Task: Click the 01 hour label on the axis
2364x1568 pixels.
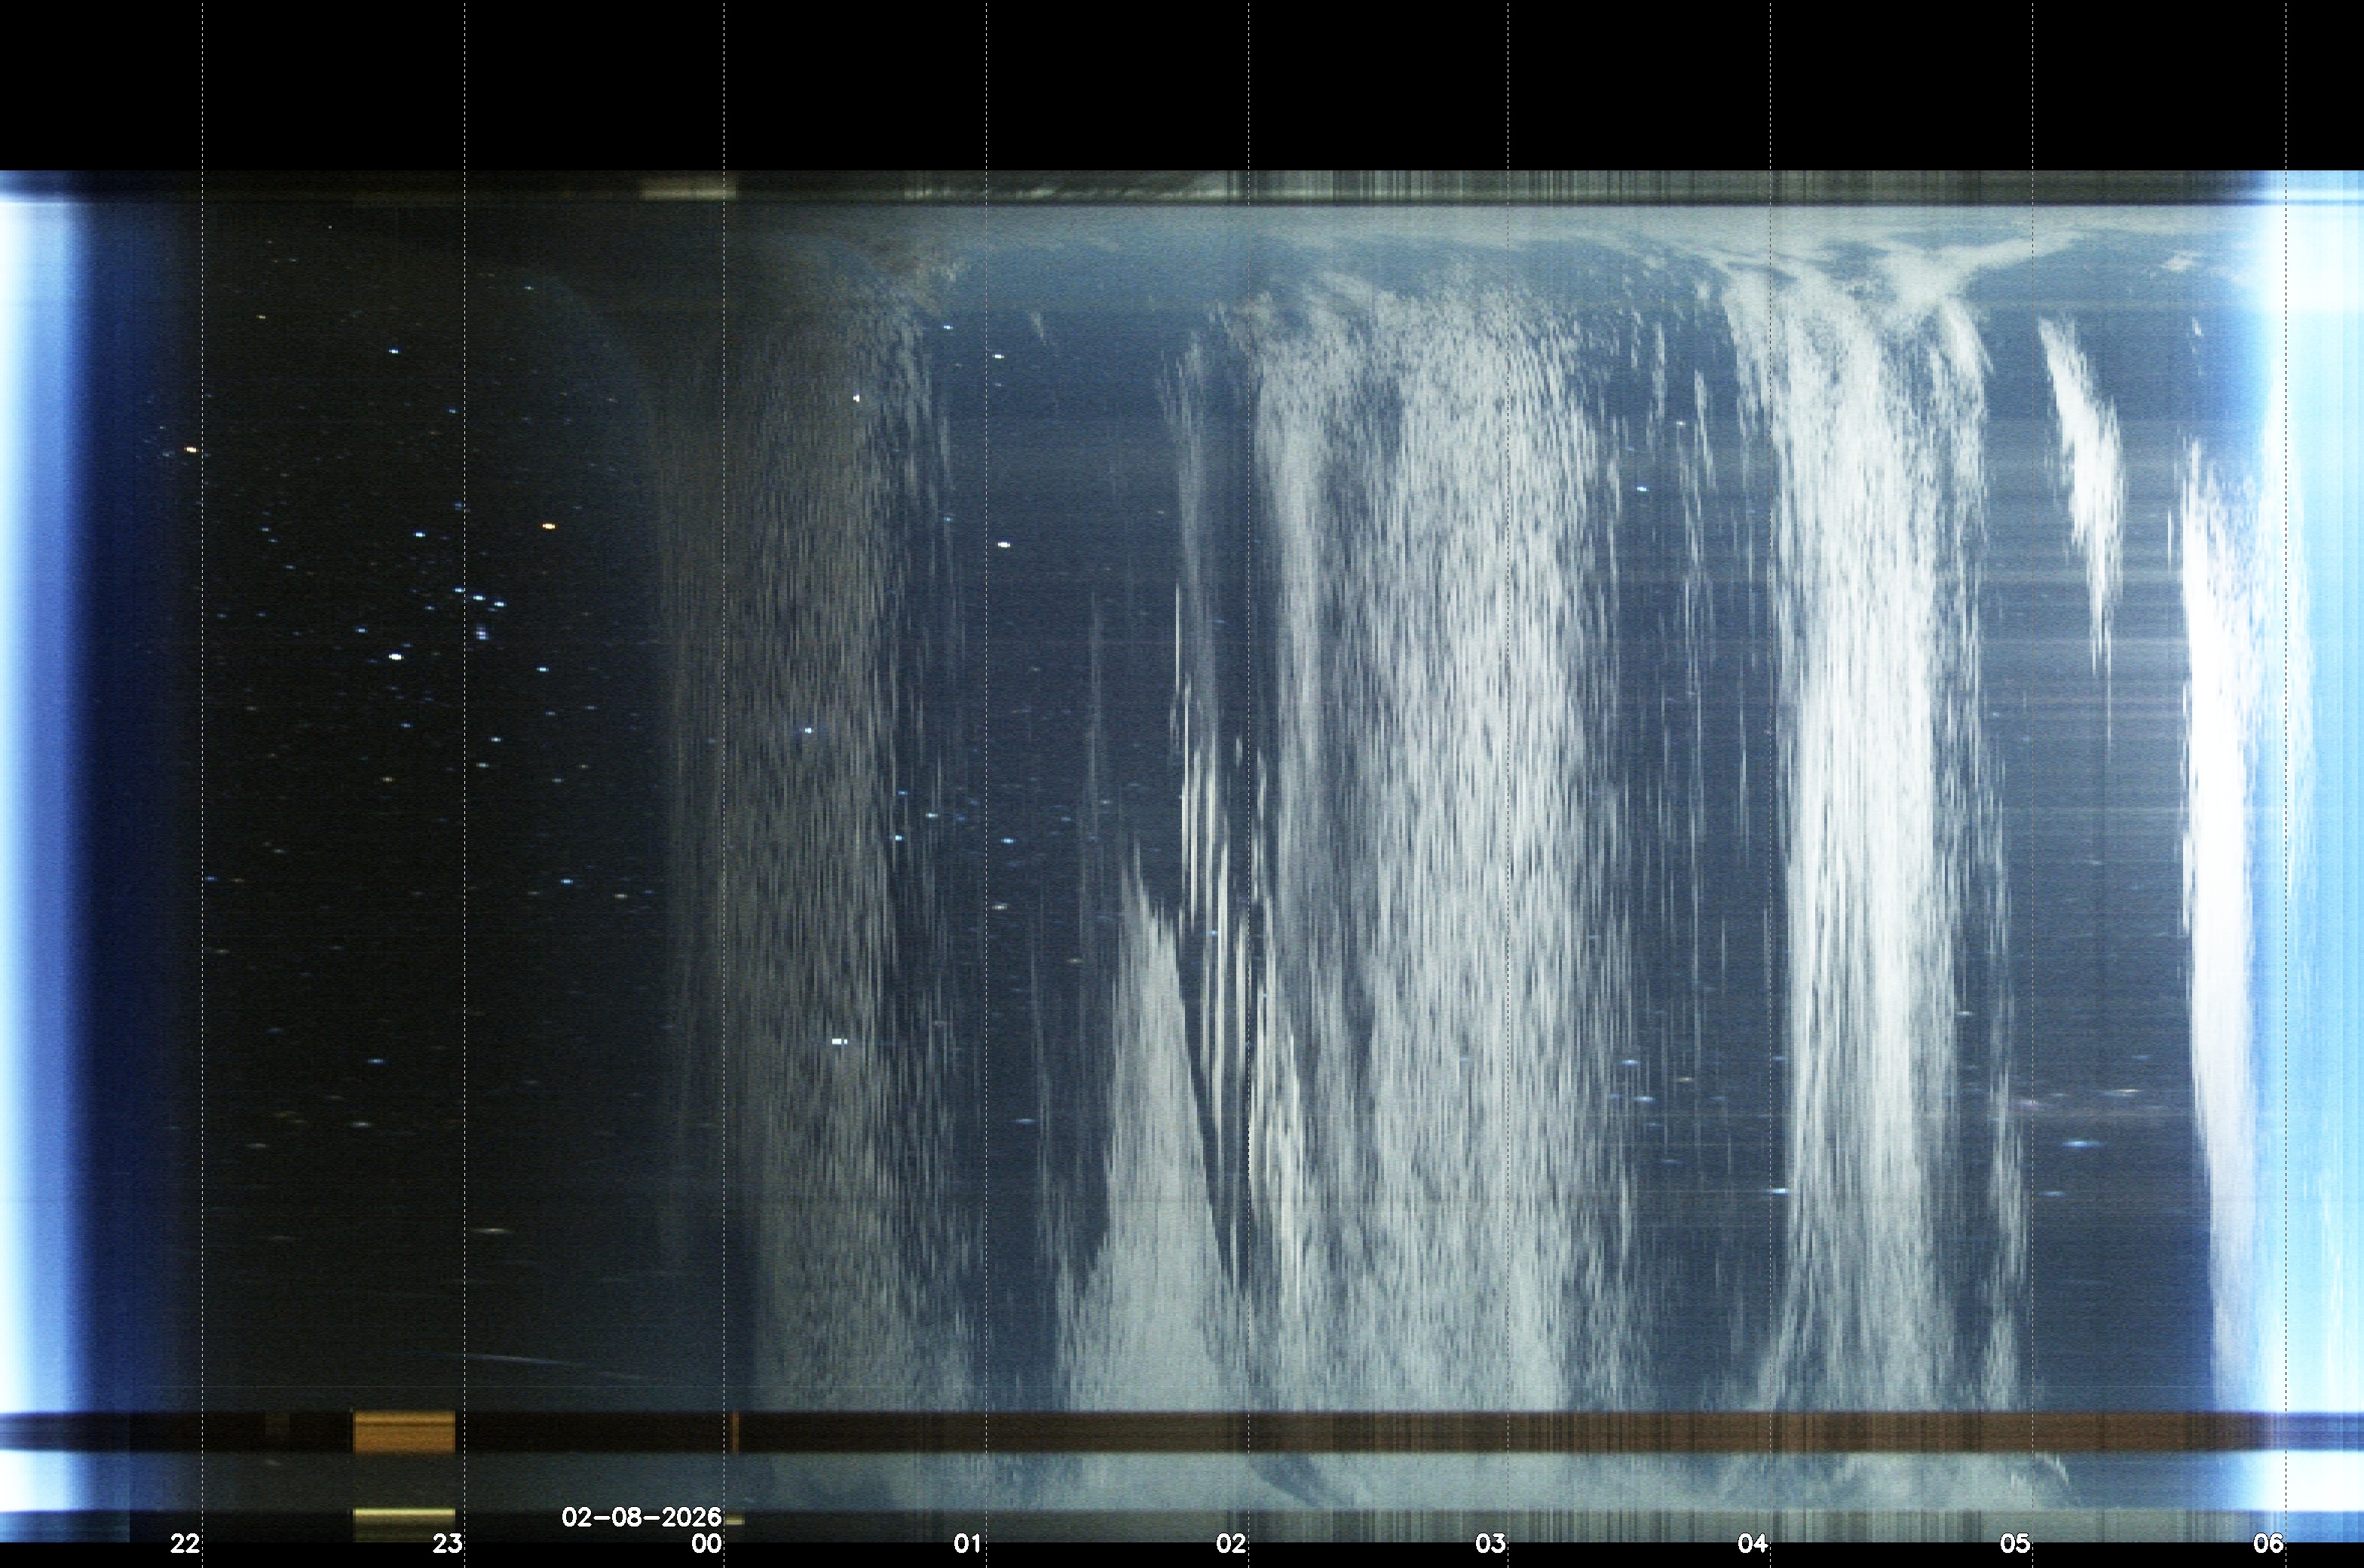Action: click(967, 1543)
